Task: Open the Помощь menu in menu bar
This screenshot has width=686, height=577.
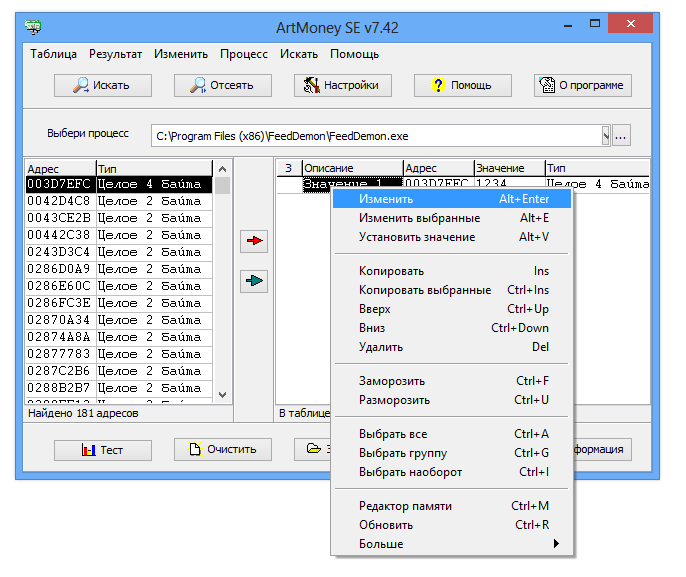Action: click(354, 54)
